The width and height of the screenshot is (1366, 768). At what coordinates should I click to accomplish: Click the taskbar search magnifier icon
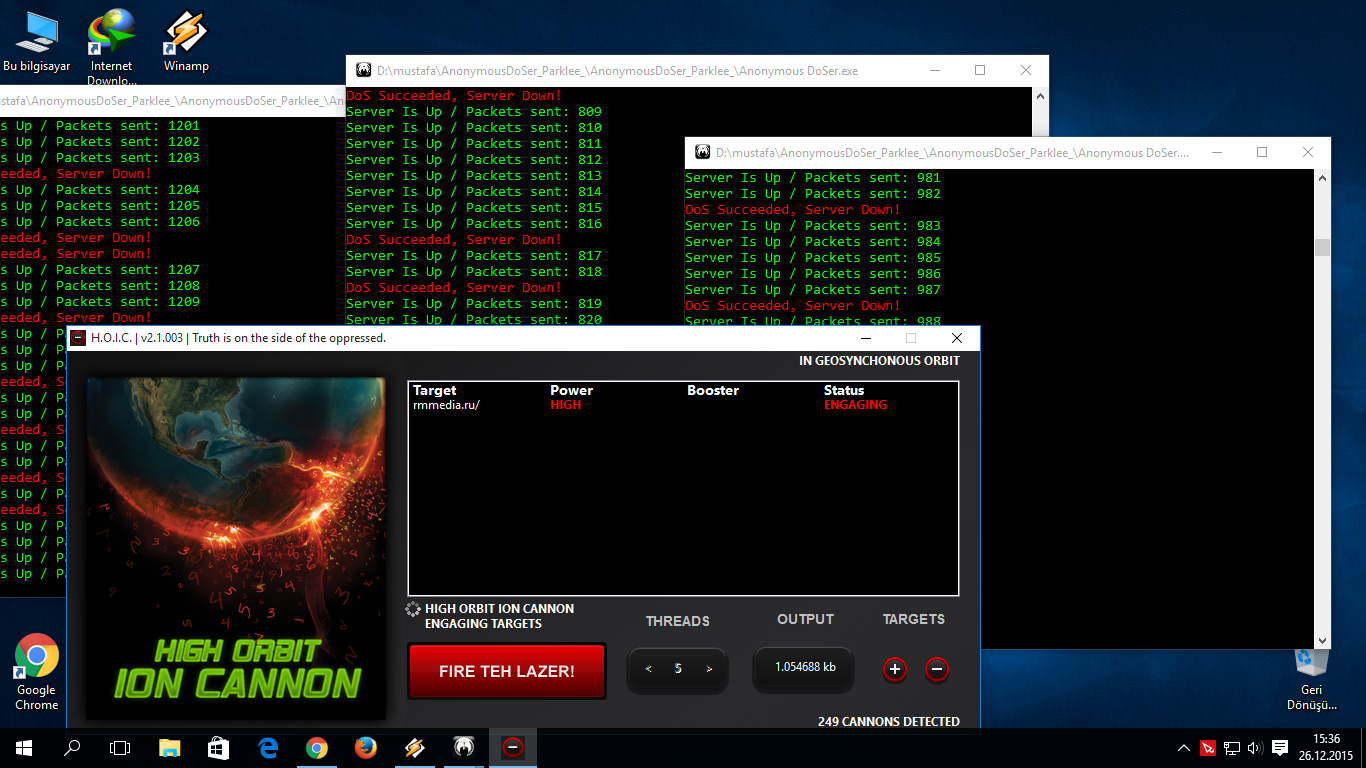pos(72,747)
